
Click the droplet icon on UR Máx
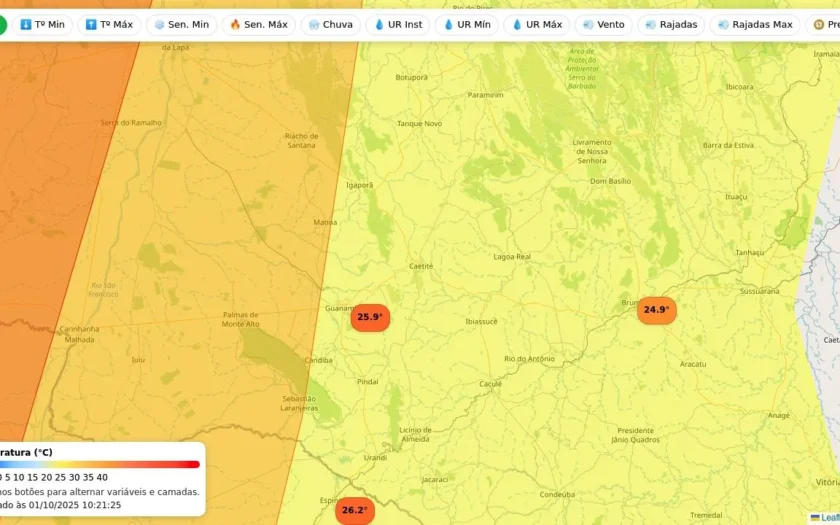[517, 24]
